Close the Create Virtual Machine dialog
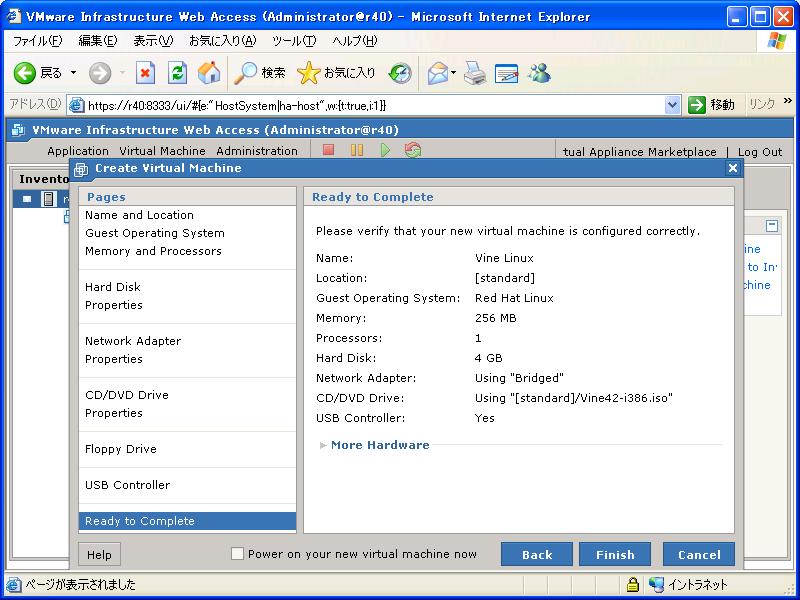The width and height of the screenshot is (800, 600). pos(733,168)
